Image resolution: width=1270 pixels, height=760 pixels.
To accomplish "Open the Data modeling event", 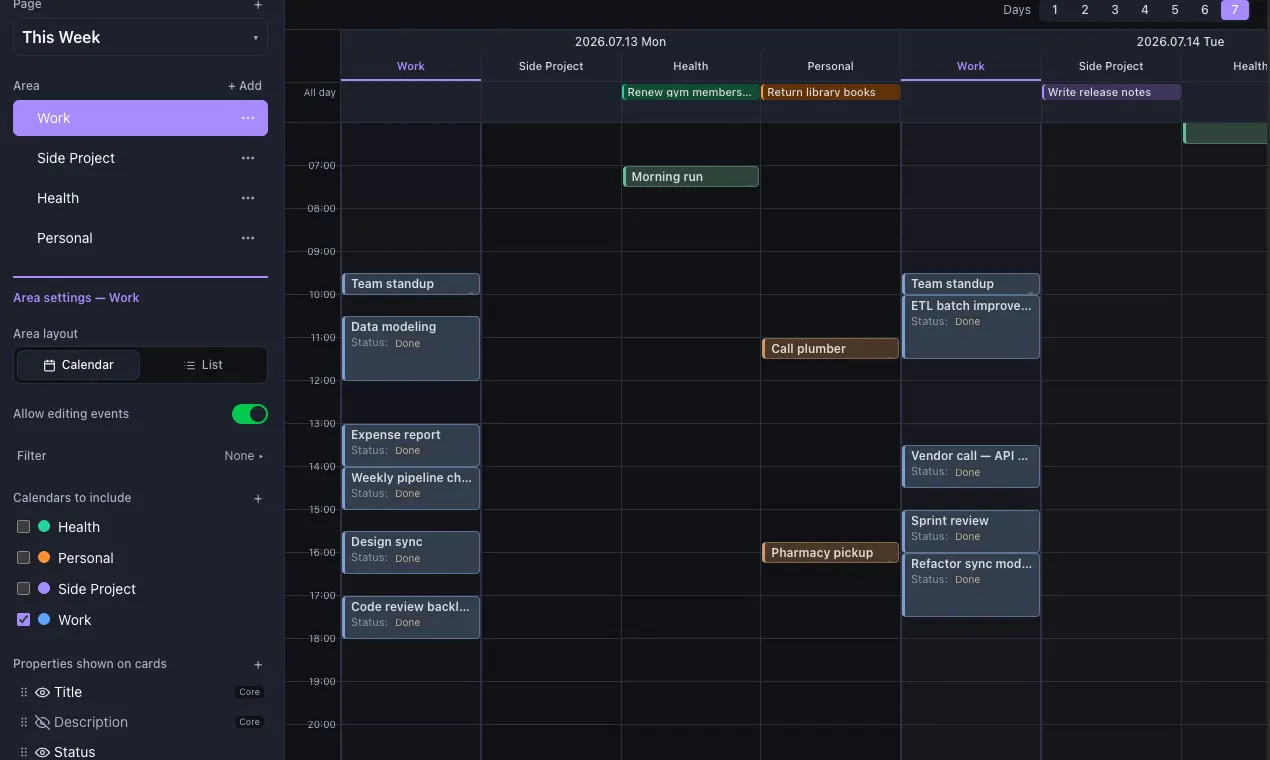I will click(411, 348).
